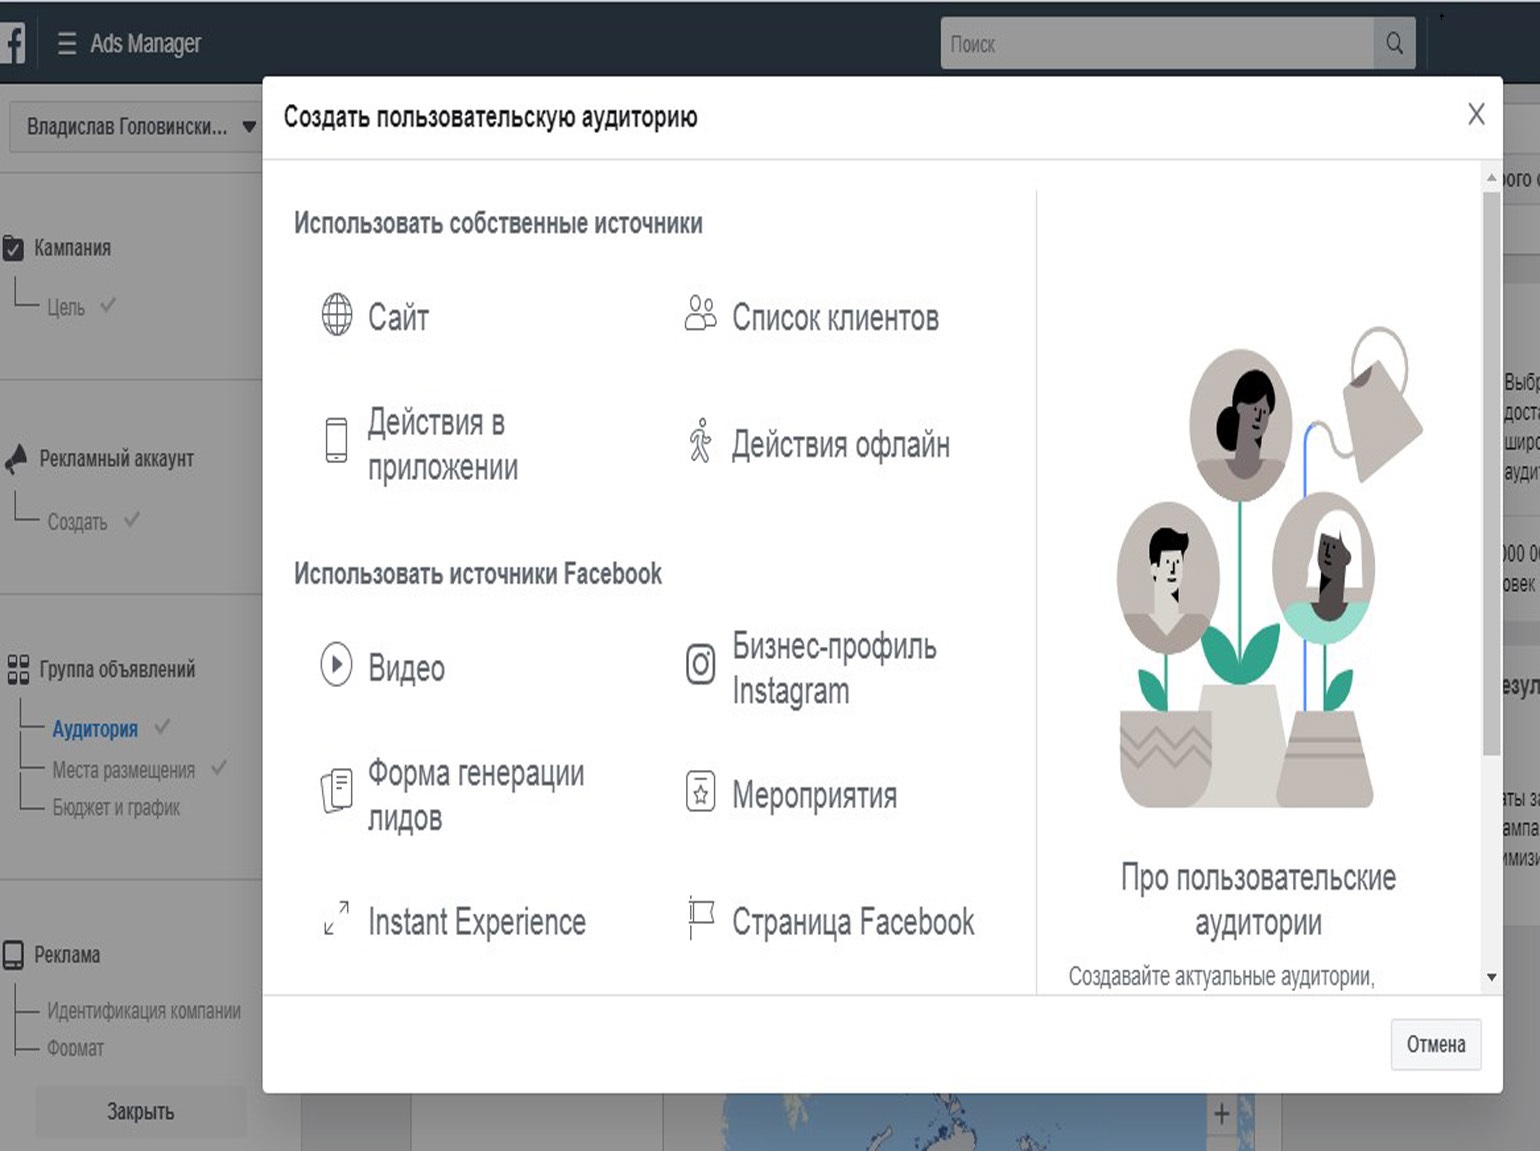
Task: Open the Ads Manager hamburger menu
Action: click(x=67, y=44)
